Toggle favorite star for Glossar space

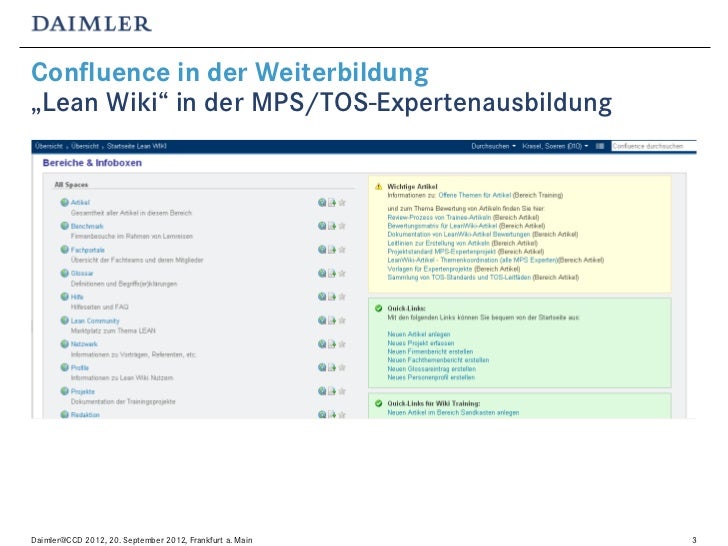[x=342, y=273]
